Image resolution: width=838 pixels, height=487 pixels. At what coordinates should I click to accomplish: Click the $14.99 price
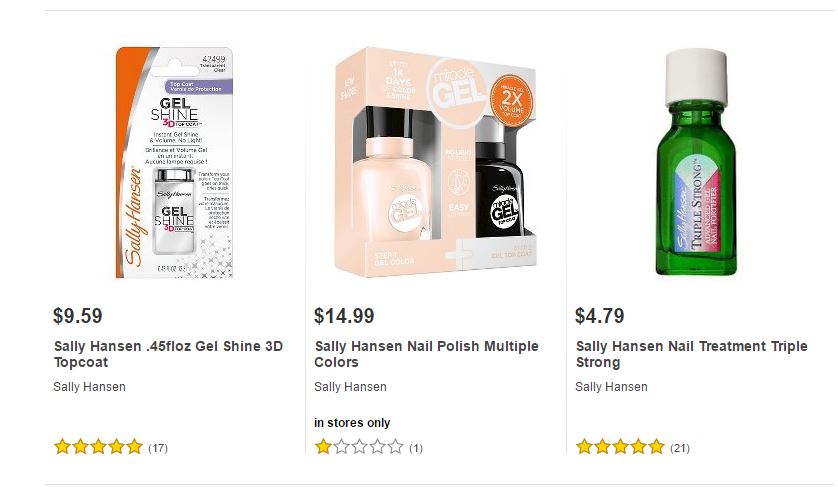click(344, 317)
